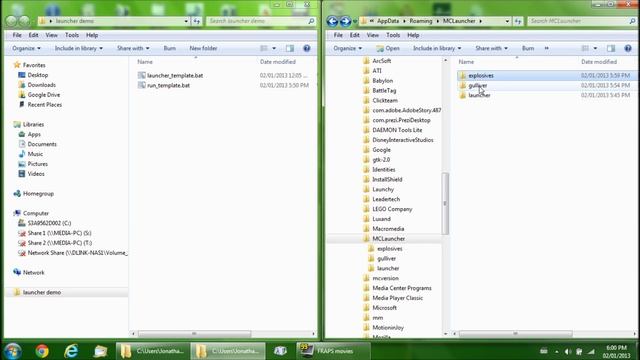Open Include in library dropdown, launcher demo
This screenshot has height=360, width=640.
pos(79,48)
